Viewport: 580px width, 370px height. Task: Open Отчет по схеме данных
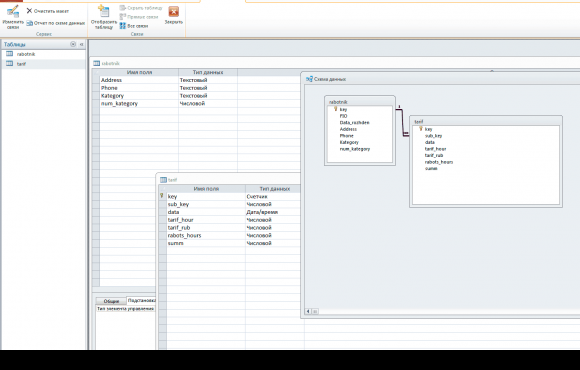55,23
